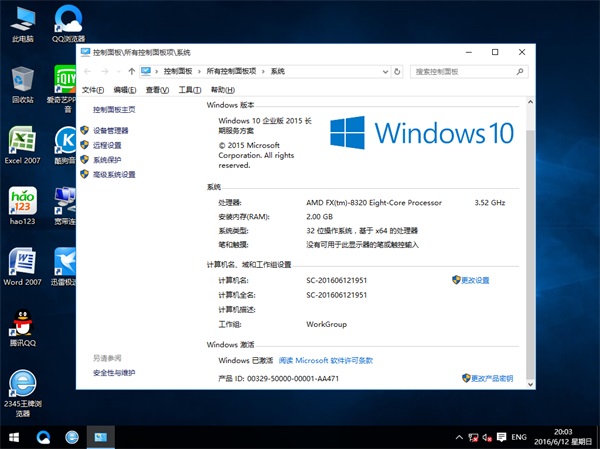Open 远程设置 (Remote settings) link
The width and height of the screenshot is (600, 449).
pos(106,145)
